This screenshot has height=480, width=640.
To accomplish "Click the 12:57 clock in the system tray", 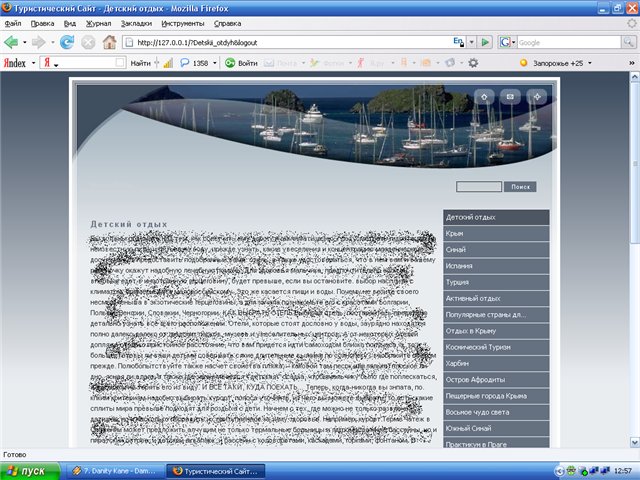I will point(623,471).
